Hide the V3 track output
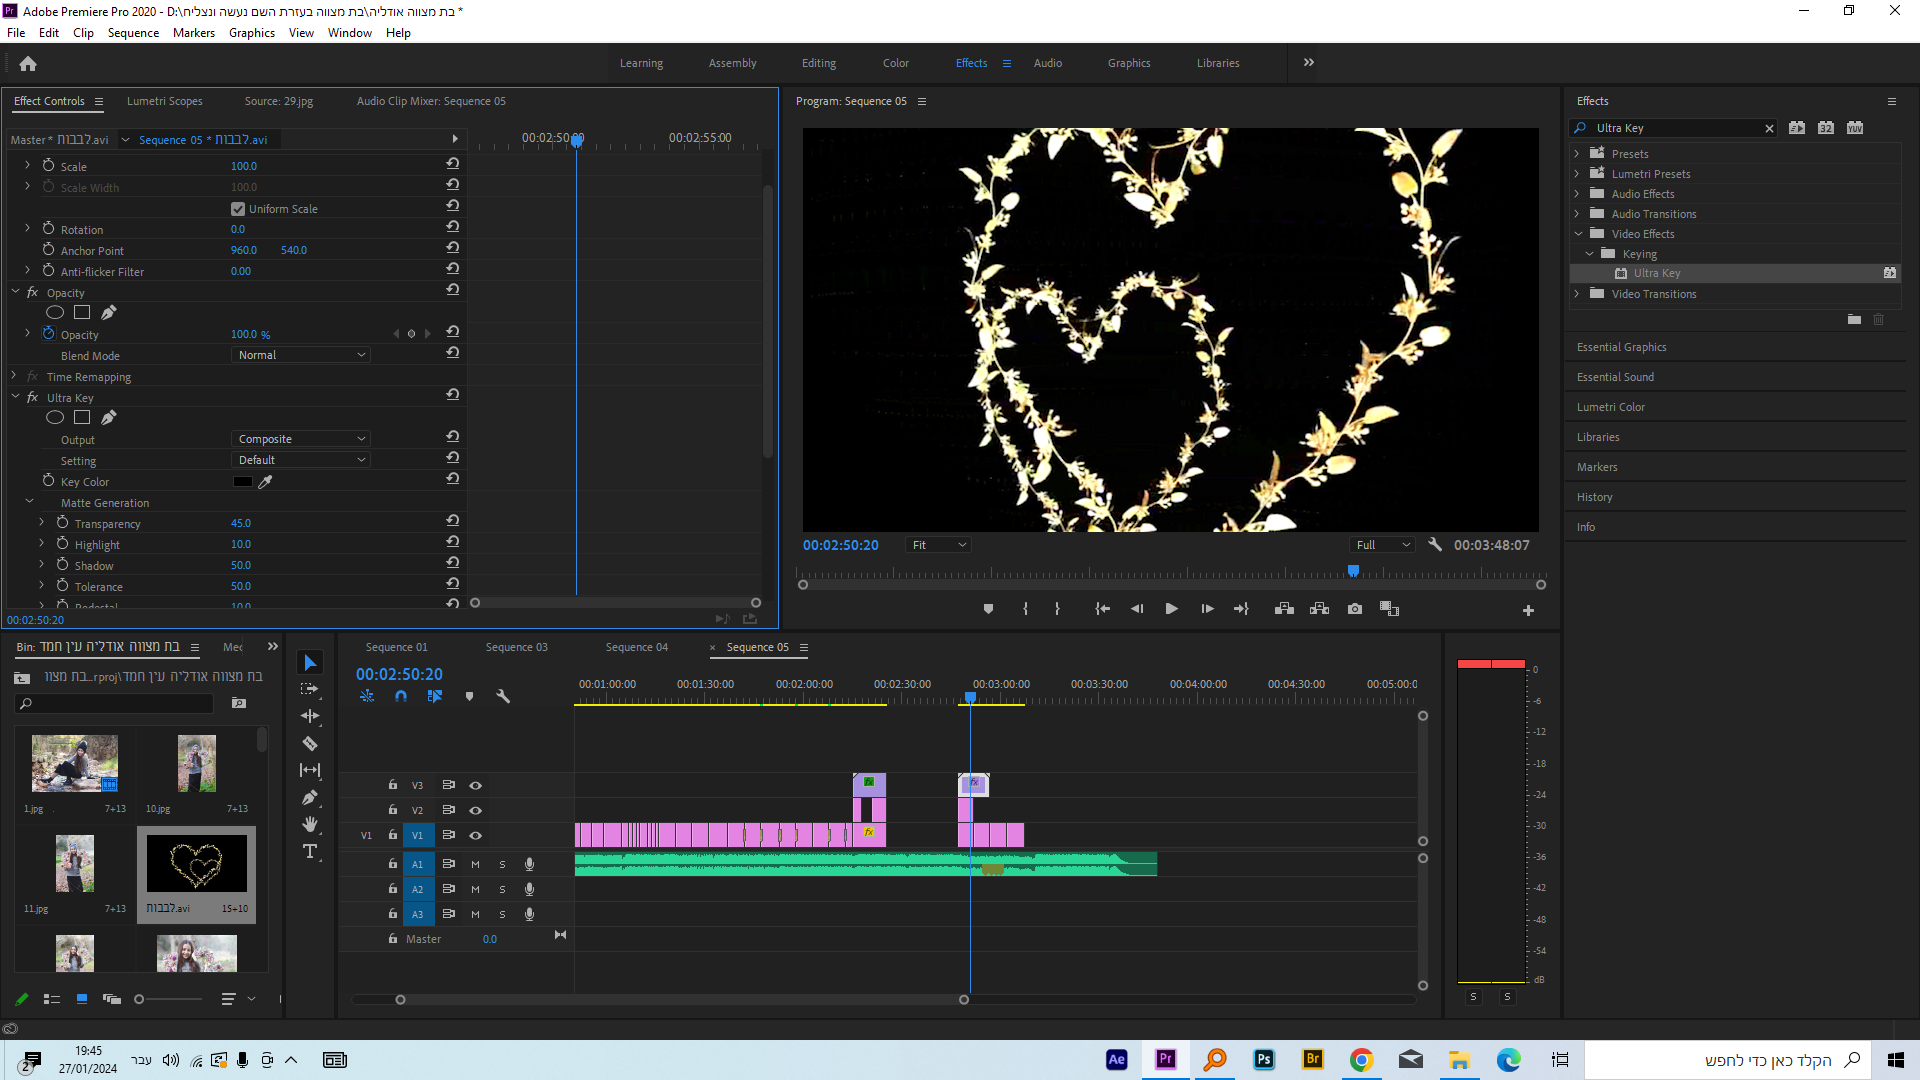This screenshot has height=1080, width=1920. point(476,785)
